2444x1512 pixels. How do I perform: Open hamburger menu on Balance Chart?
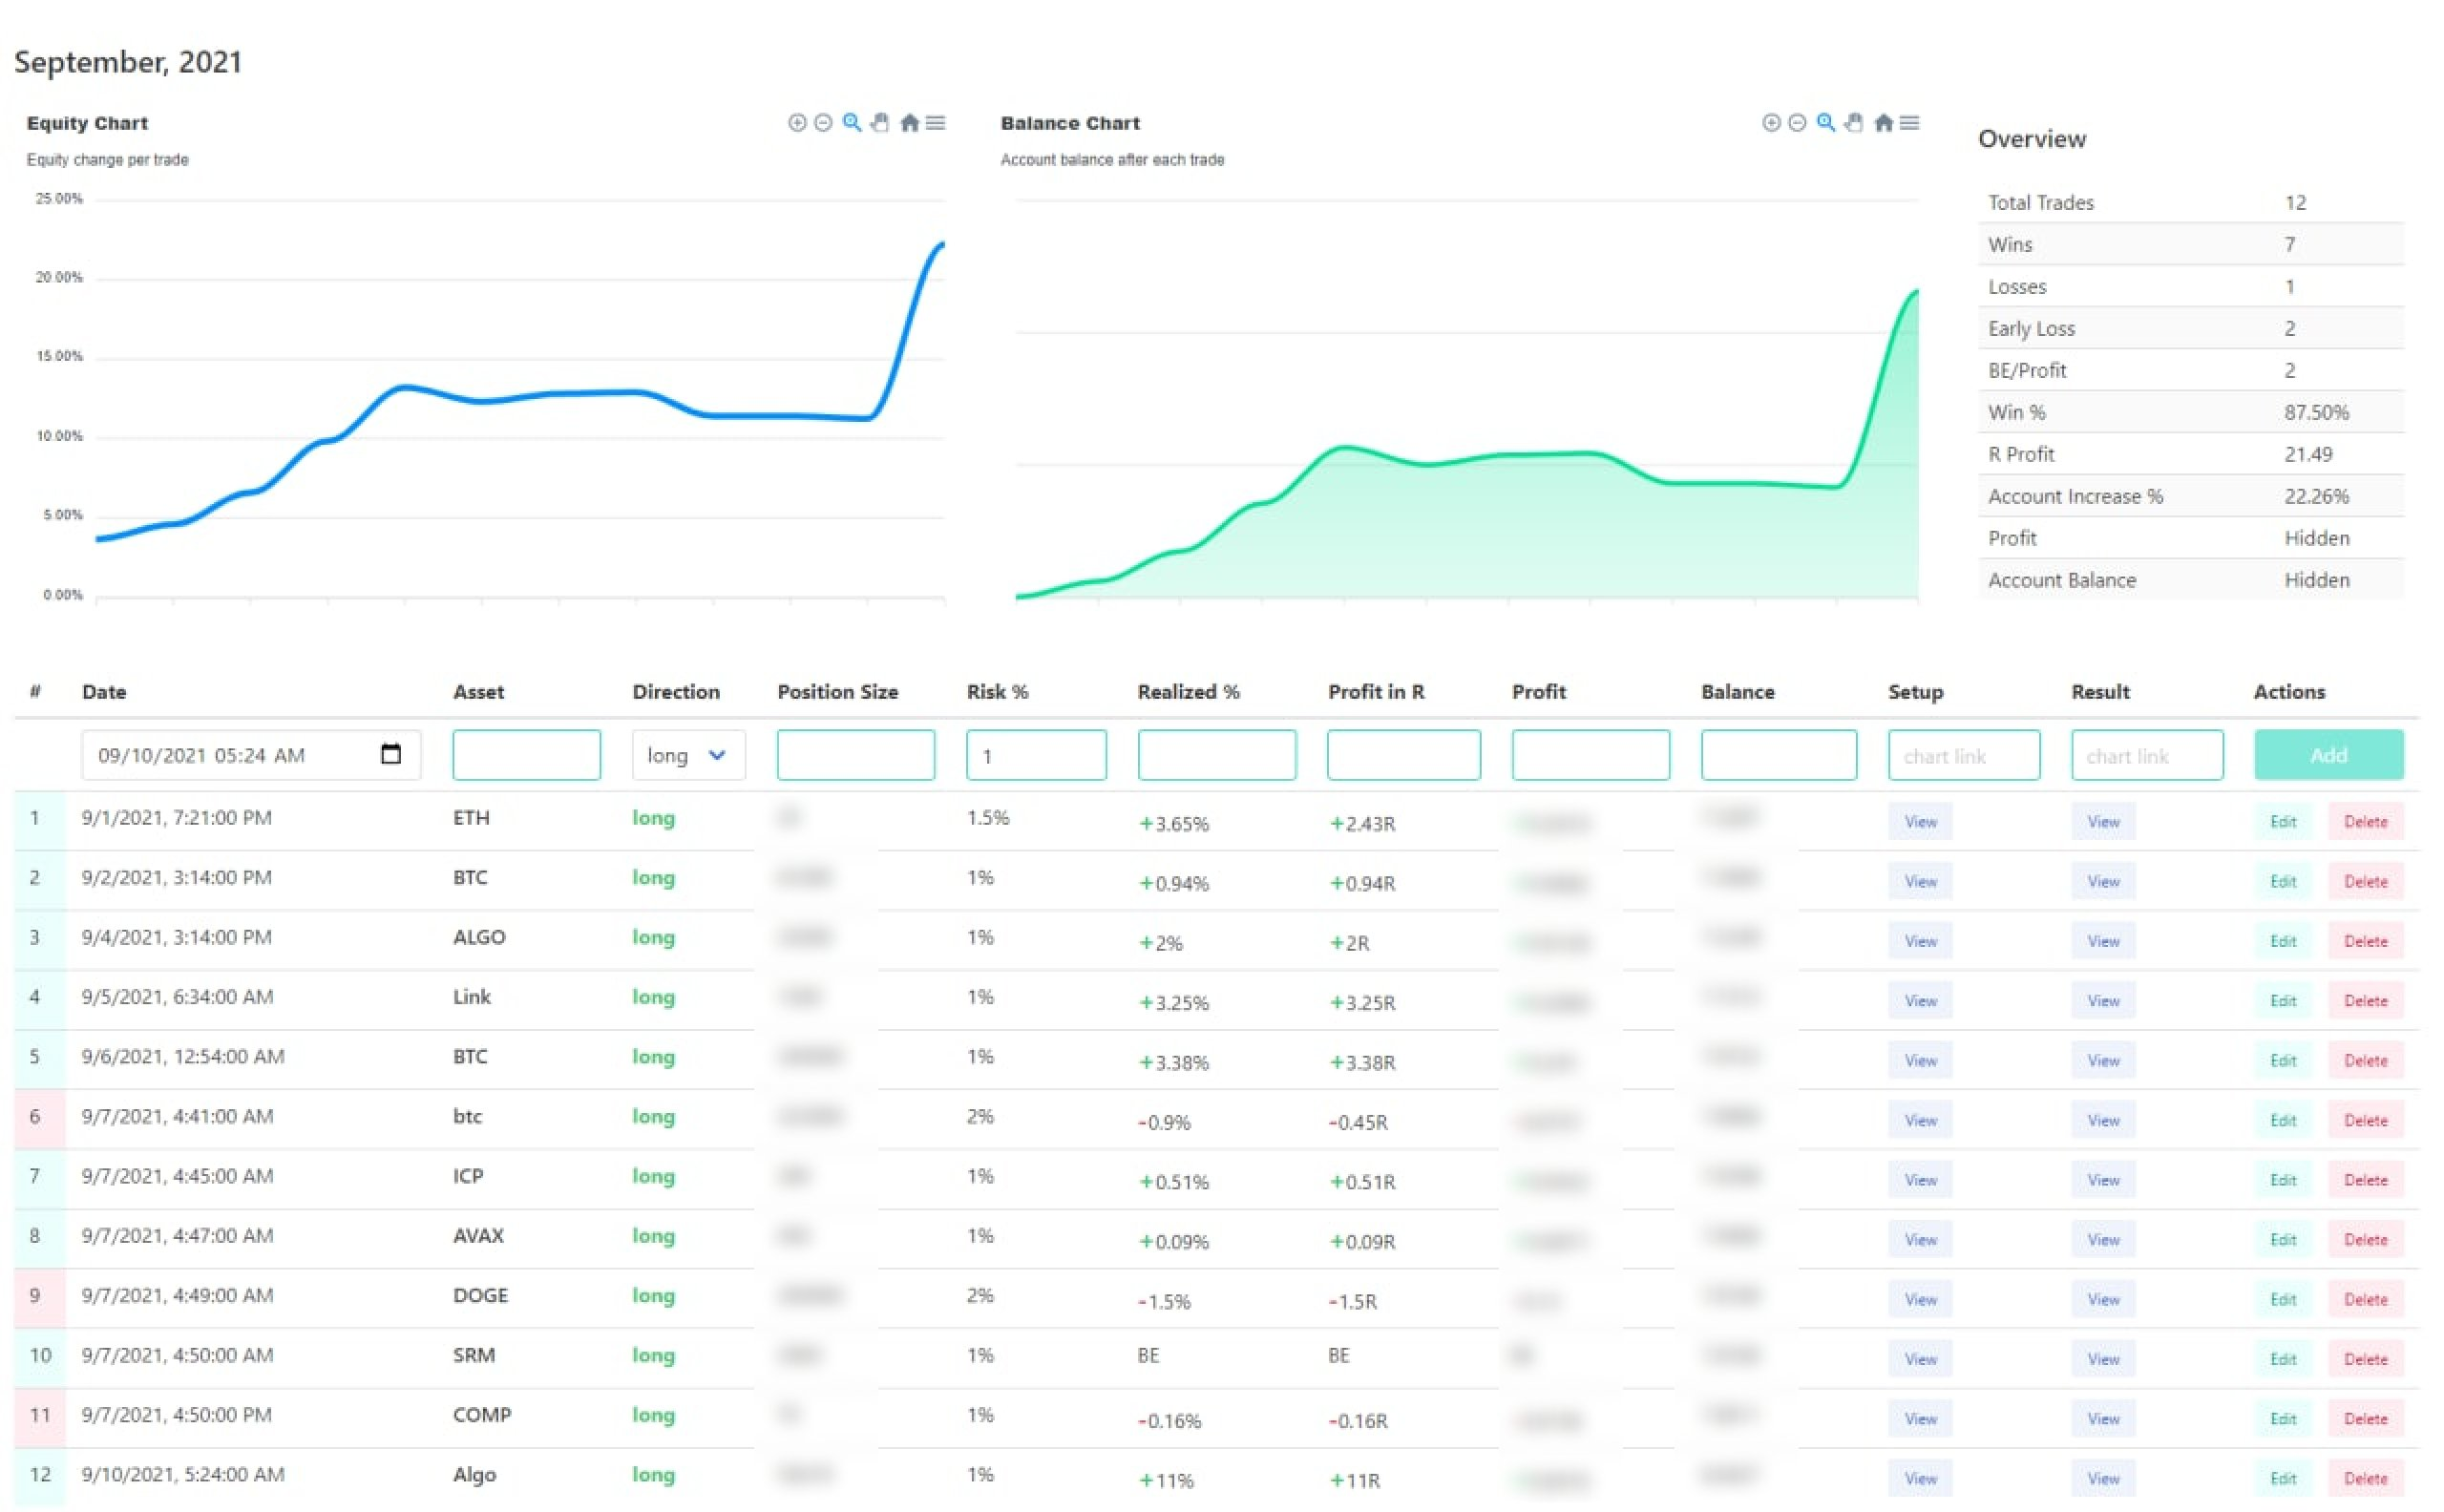tap(1910, 123)
